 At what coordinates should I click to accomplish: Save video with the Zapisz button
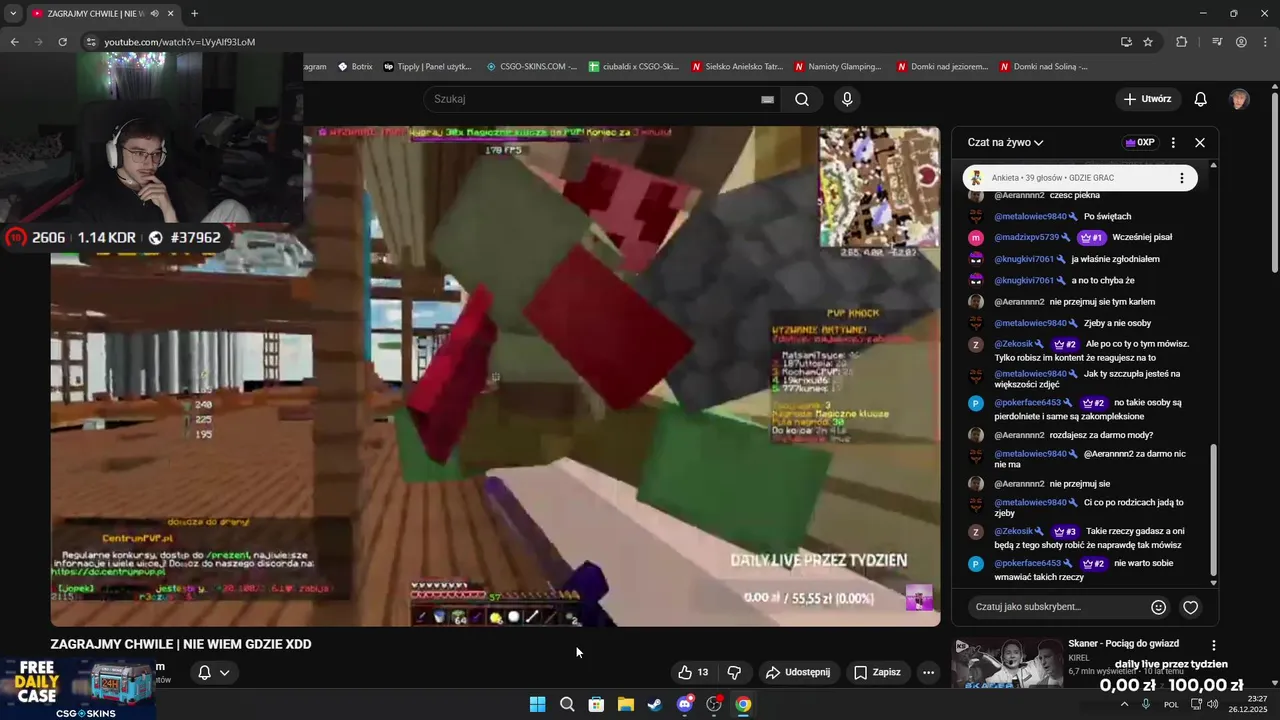[x=877, y=672]
